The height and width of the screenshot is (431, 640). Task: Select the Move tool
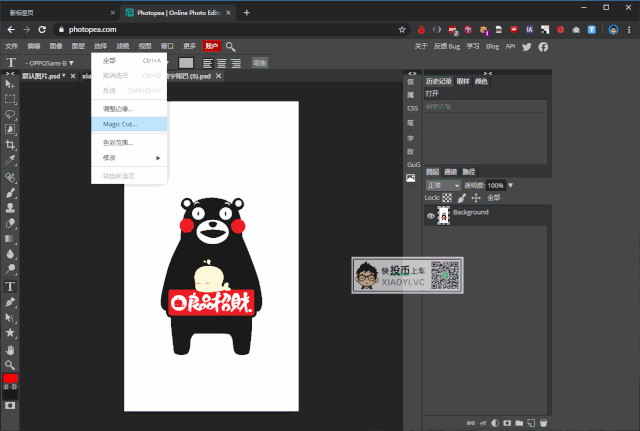[10, 84]
